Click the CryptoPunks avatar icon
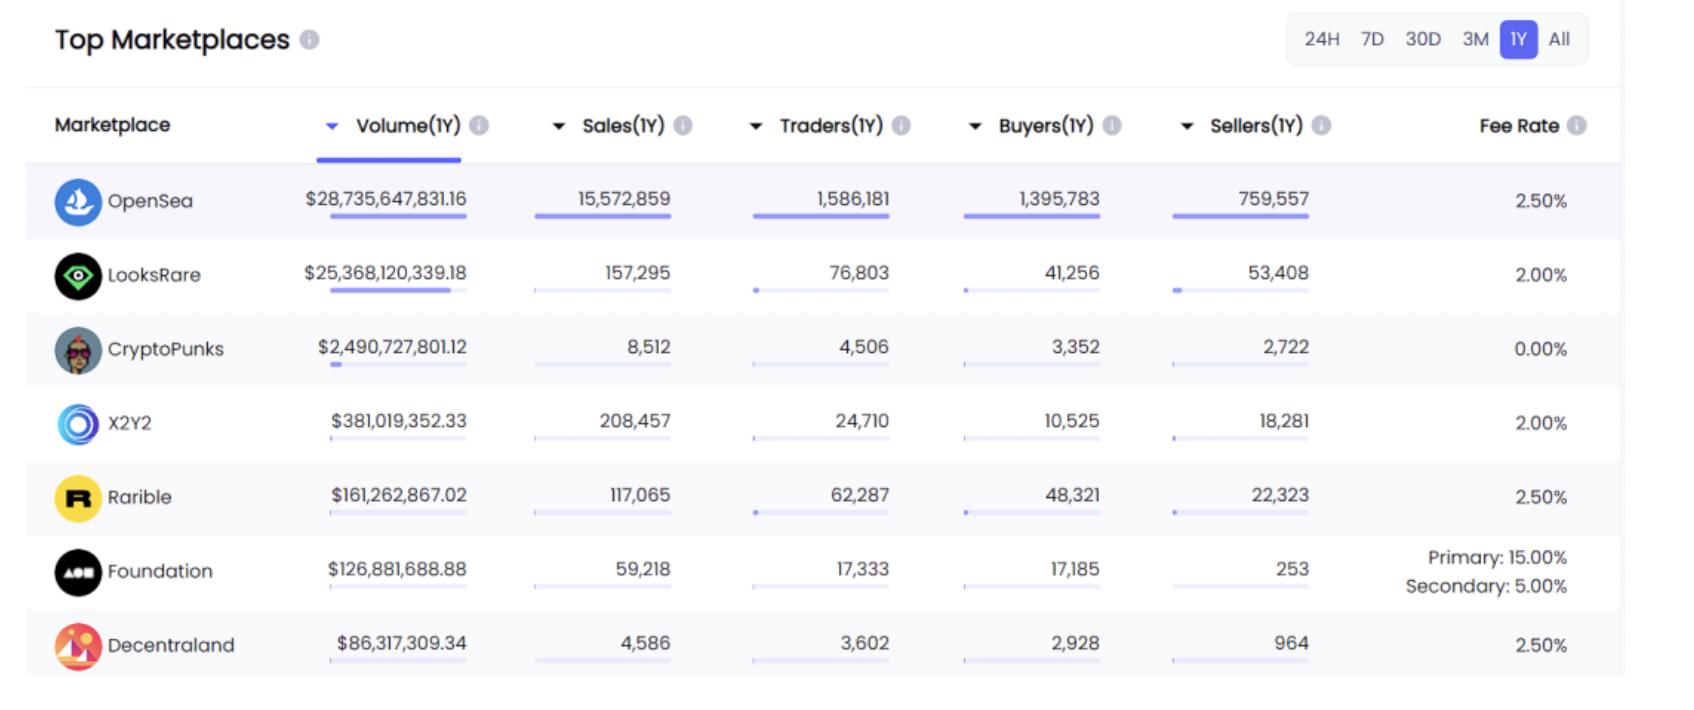The height and width of the screenshot is (710, 1694). [78, 350]
